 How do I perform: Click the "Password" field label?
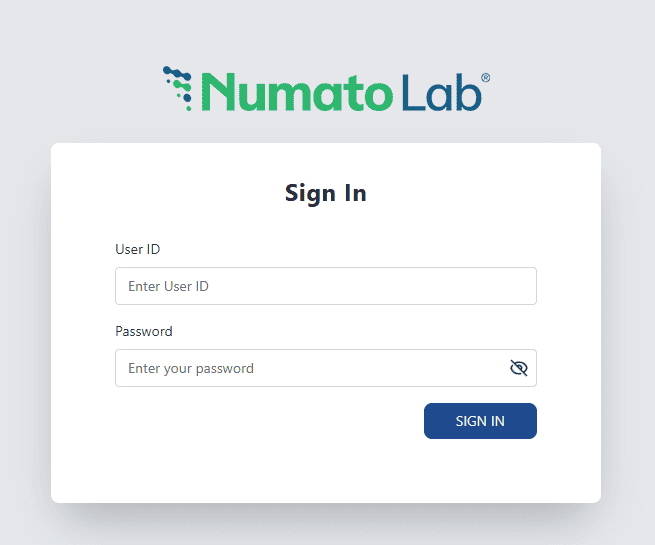click(144, 331)
